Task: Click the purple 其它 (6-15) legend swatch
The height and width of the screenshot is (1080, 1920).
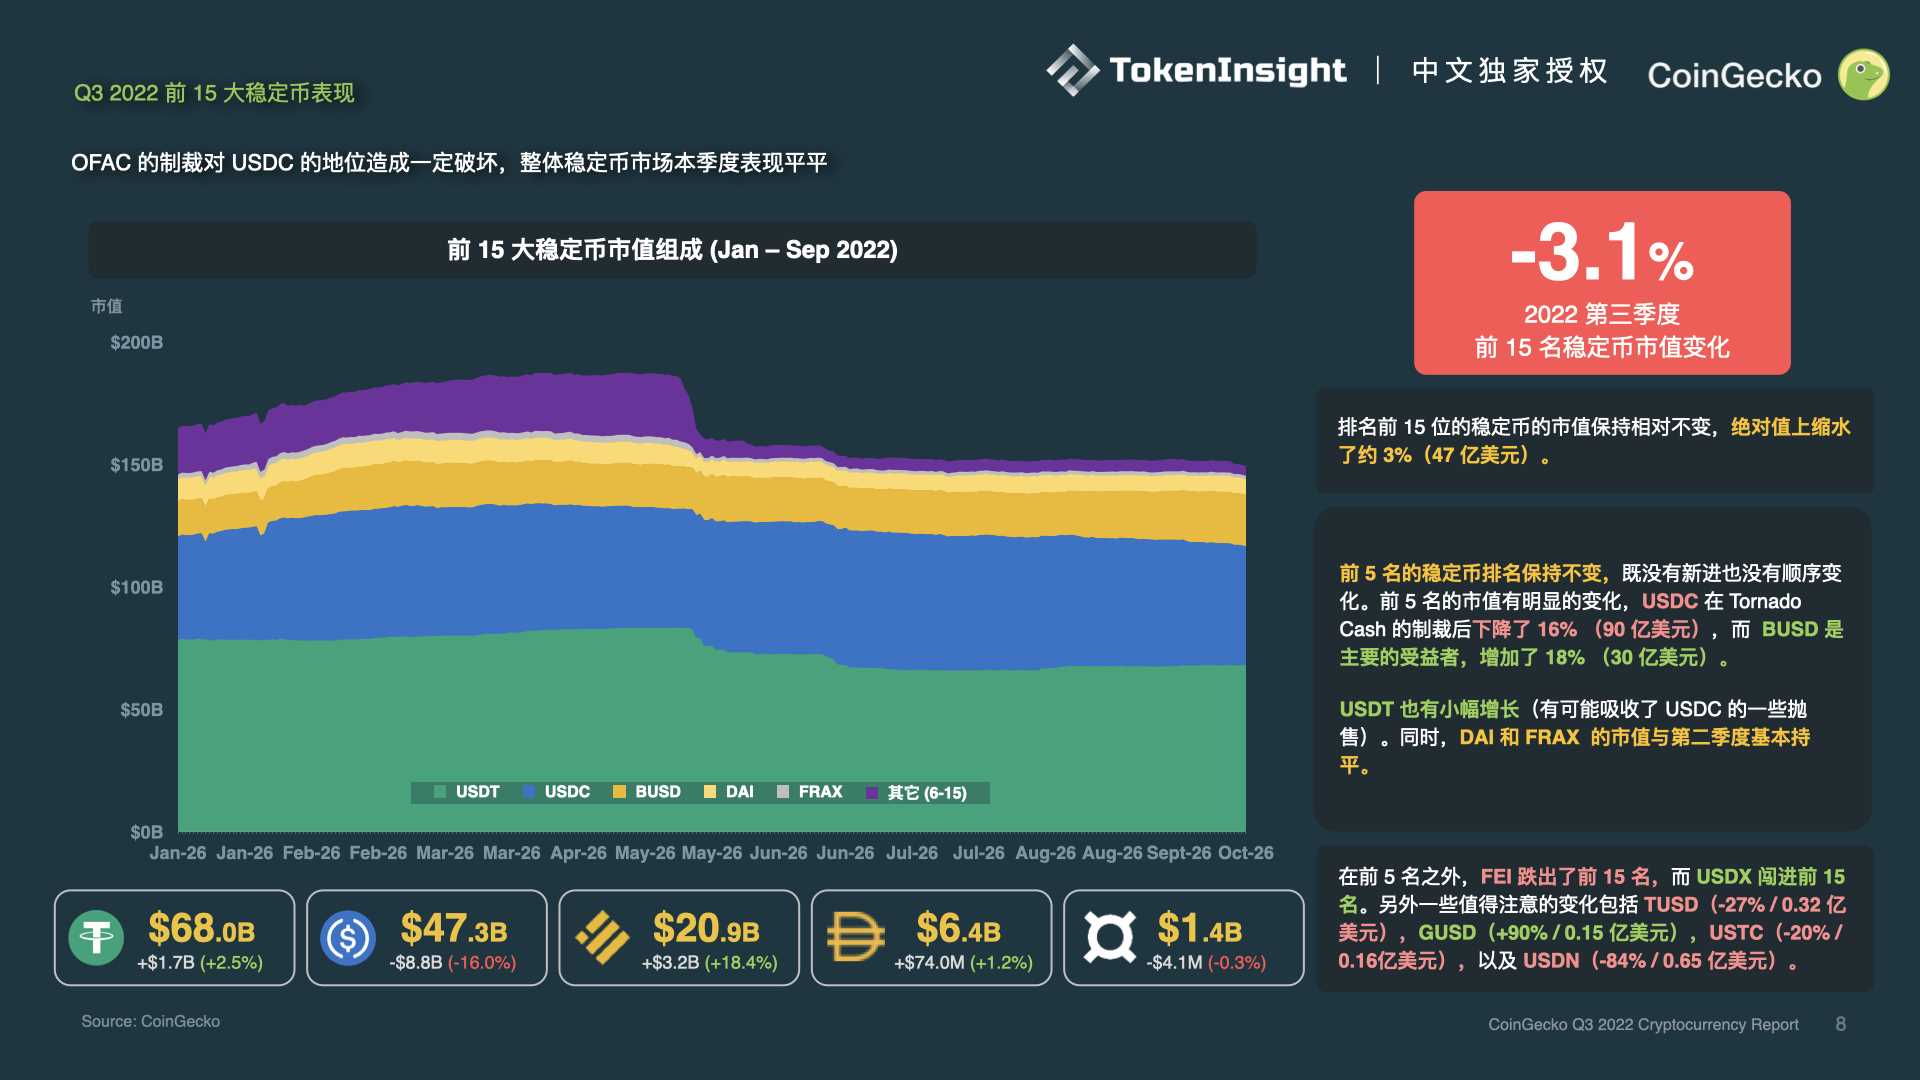Action: pos(872,793)
